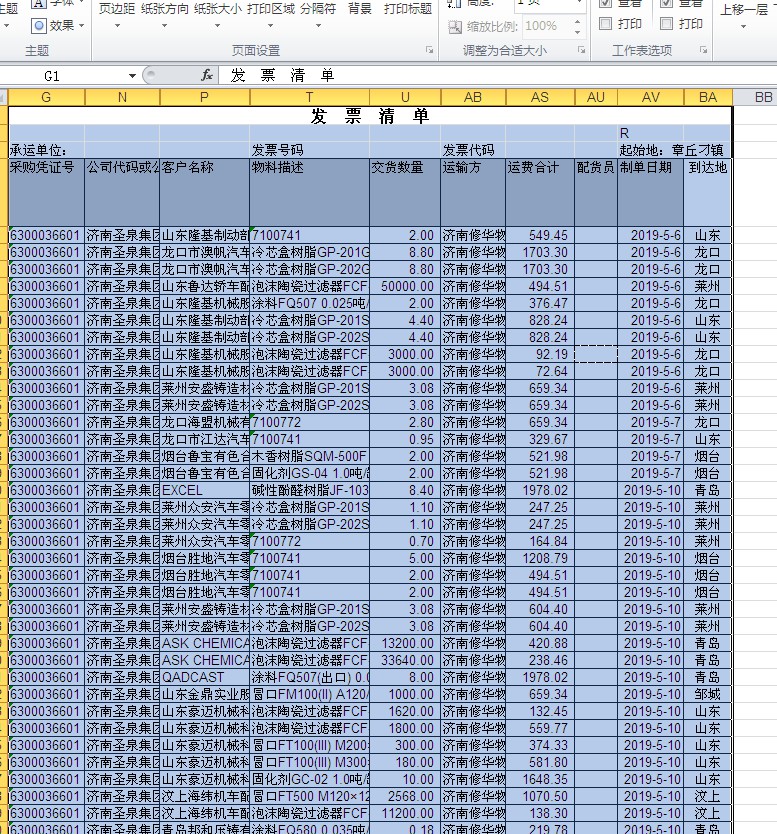Click the 打印标题 print titles button
777x834 pixels.
(408, 9)
